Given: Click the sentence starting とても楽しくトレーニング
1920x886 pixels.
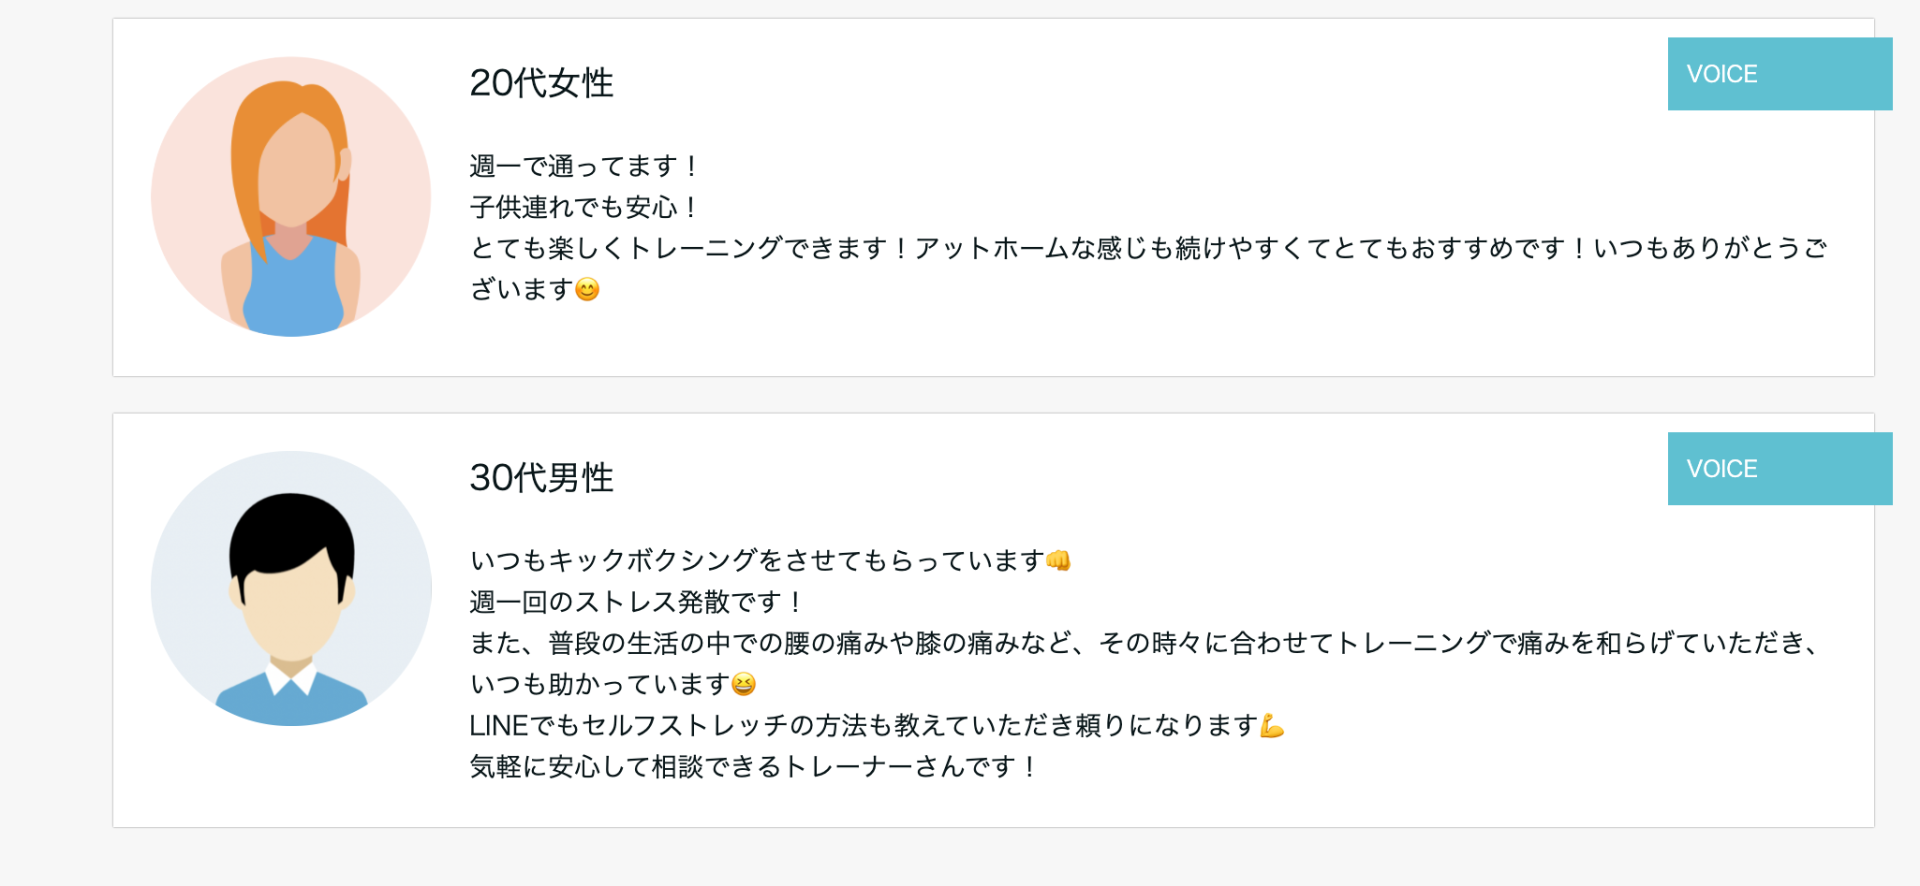Looking at the screenshot, I should (1148, 248).
